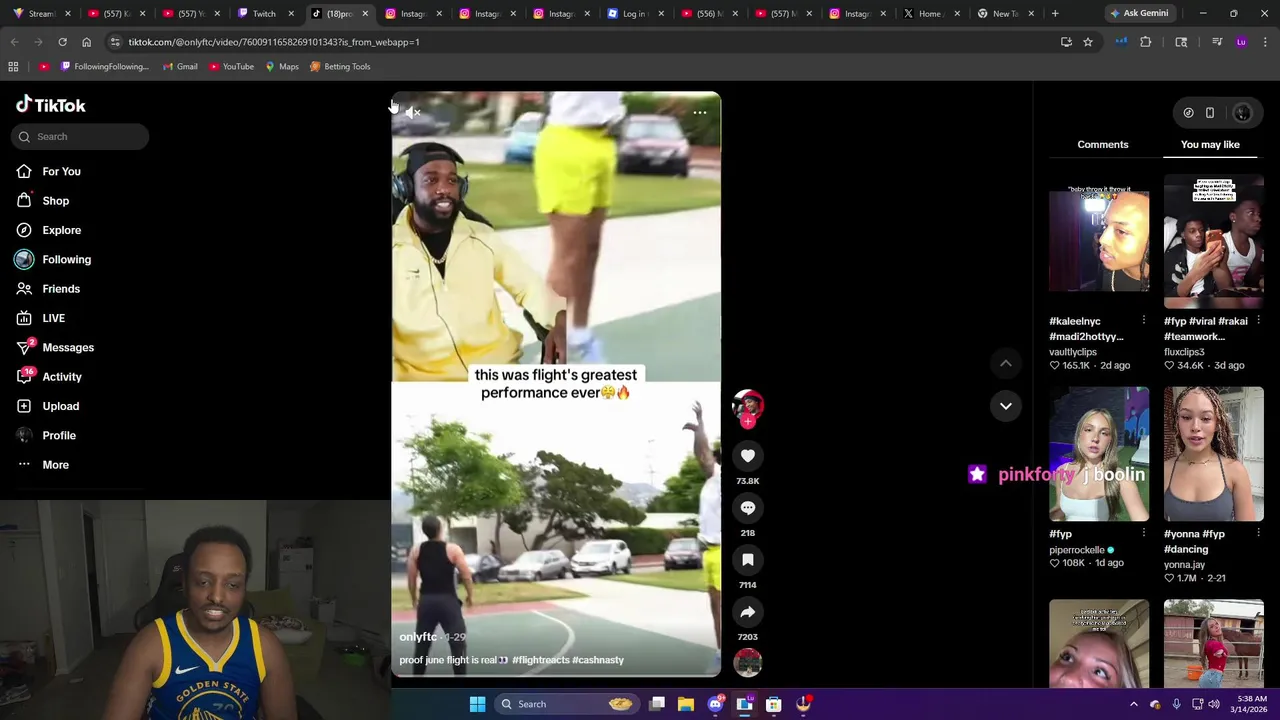1280x720 pixels.
Task: Open the vaultlyclips #kaleelnyc video thumbnail
Action: tap(1099, 241)
